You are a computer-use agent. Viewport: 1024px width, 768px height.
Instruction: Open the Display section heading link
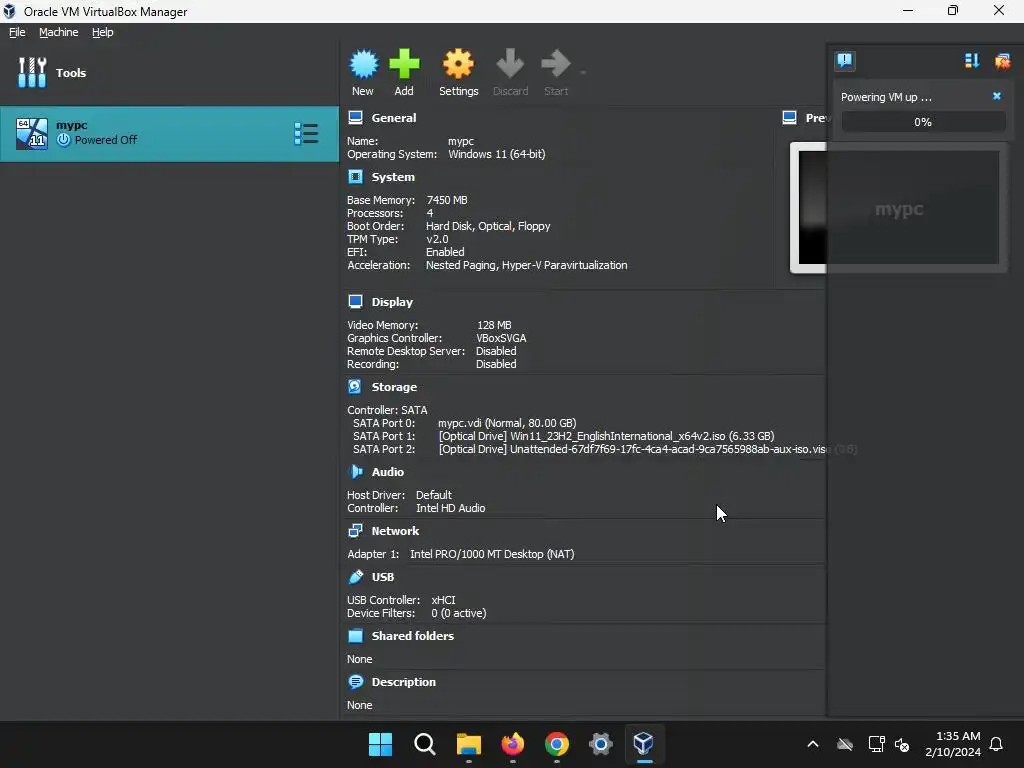[x=392, y=302]
